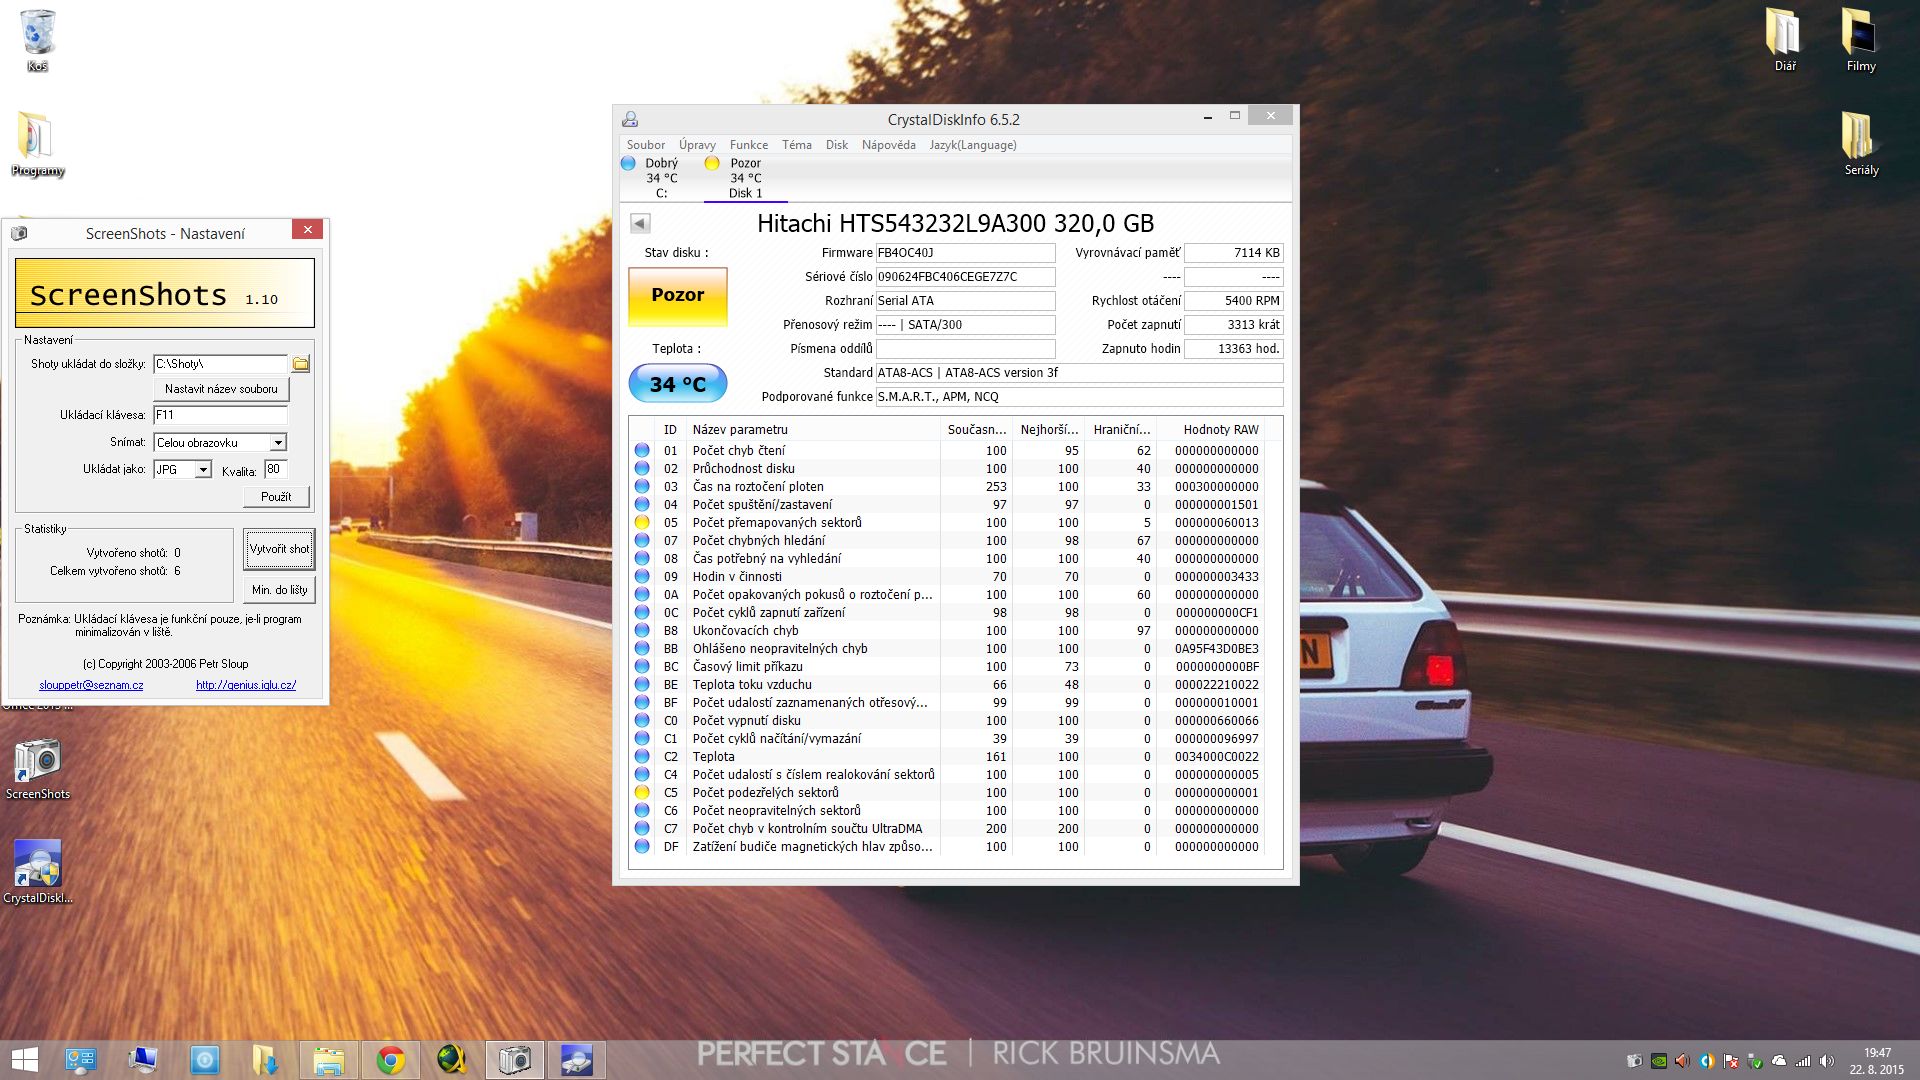Viewport: 1920px width, 1080px height.
Task: Select the Hodin v činnosti row
Action: 948,576
